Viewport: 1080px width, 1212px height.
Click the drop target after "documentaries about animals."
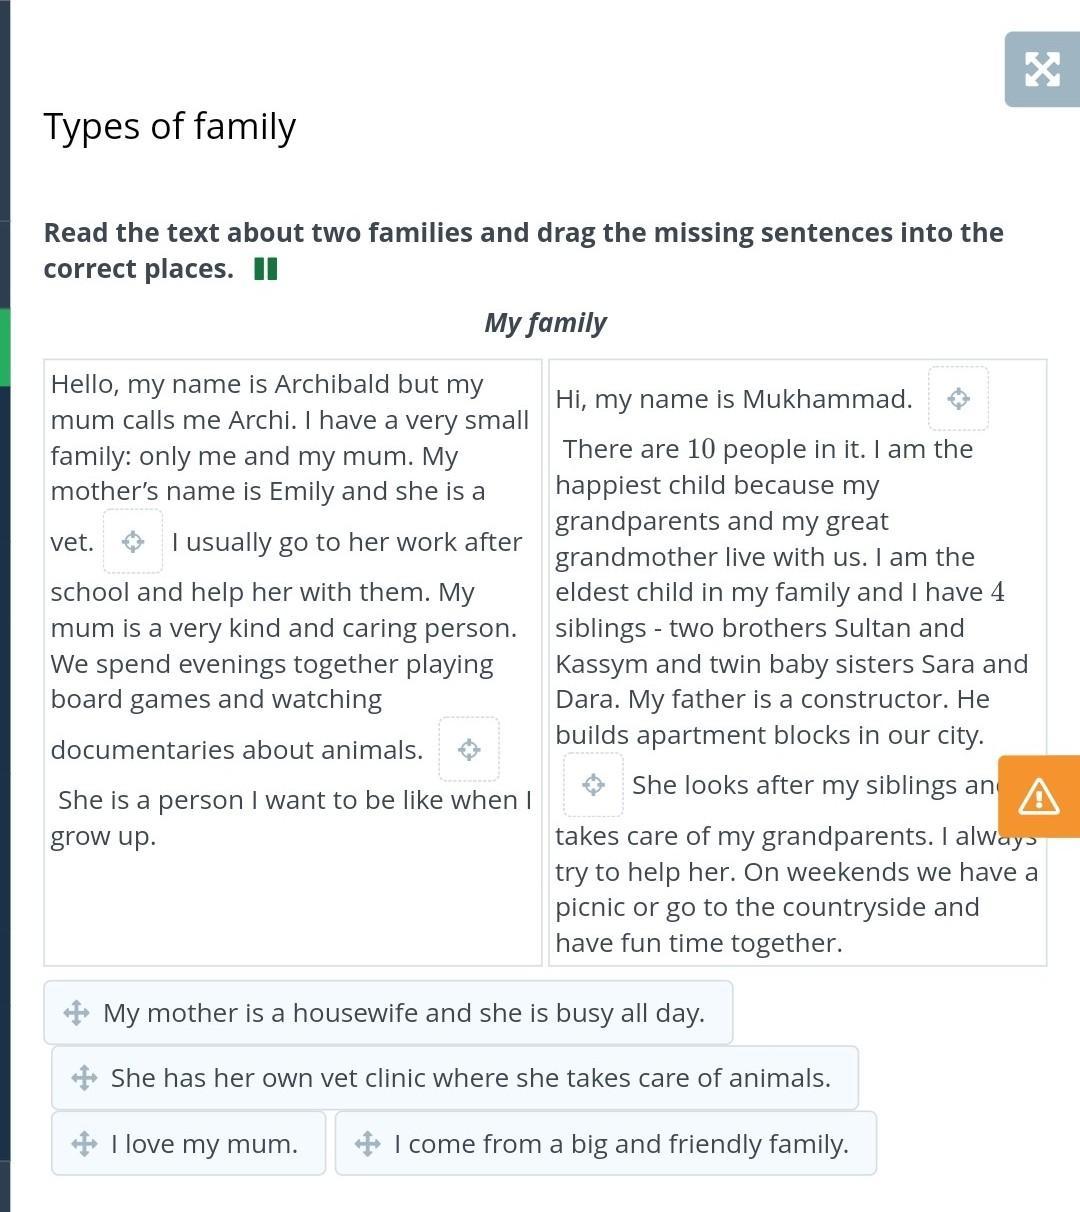pyautogui.click(x=469, y=750)
